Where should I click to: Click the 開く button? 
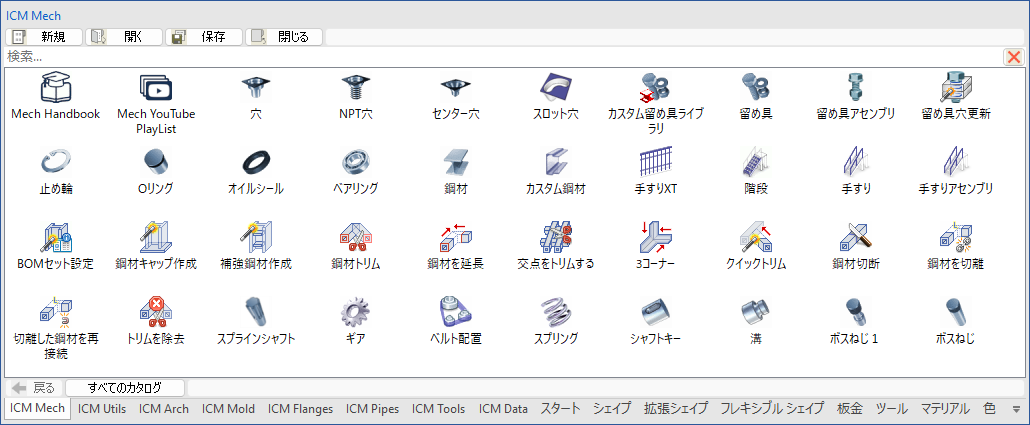(124, 37)
